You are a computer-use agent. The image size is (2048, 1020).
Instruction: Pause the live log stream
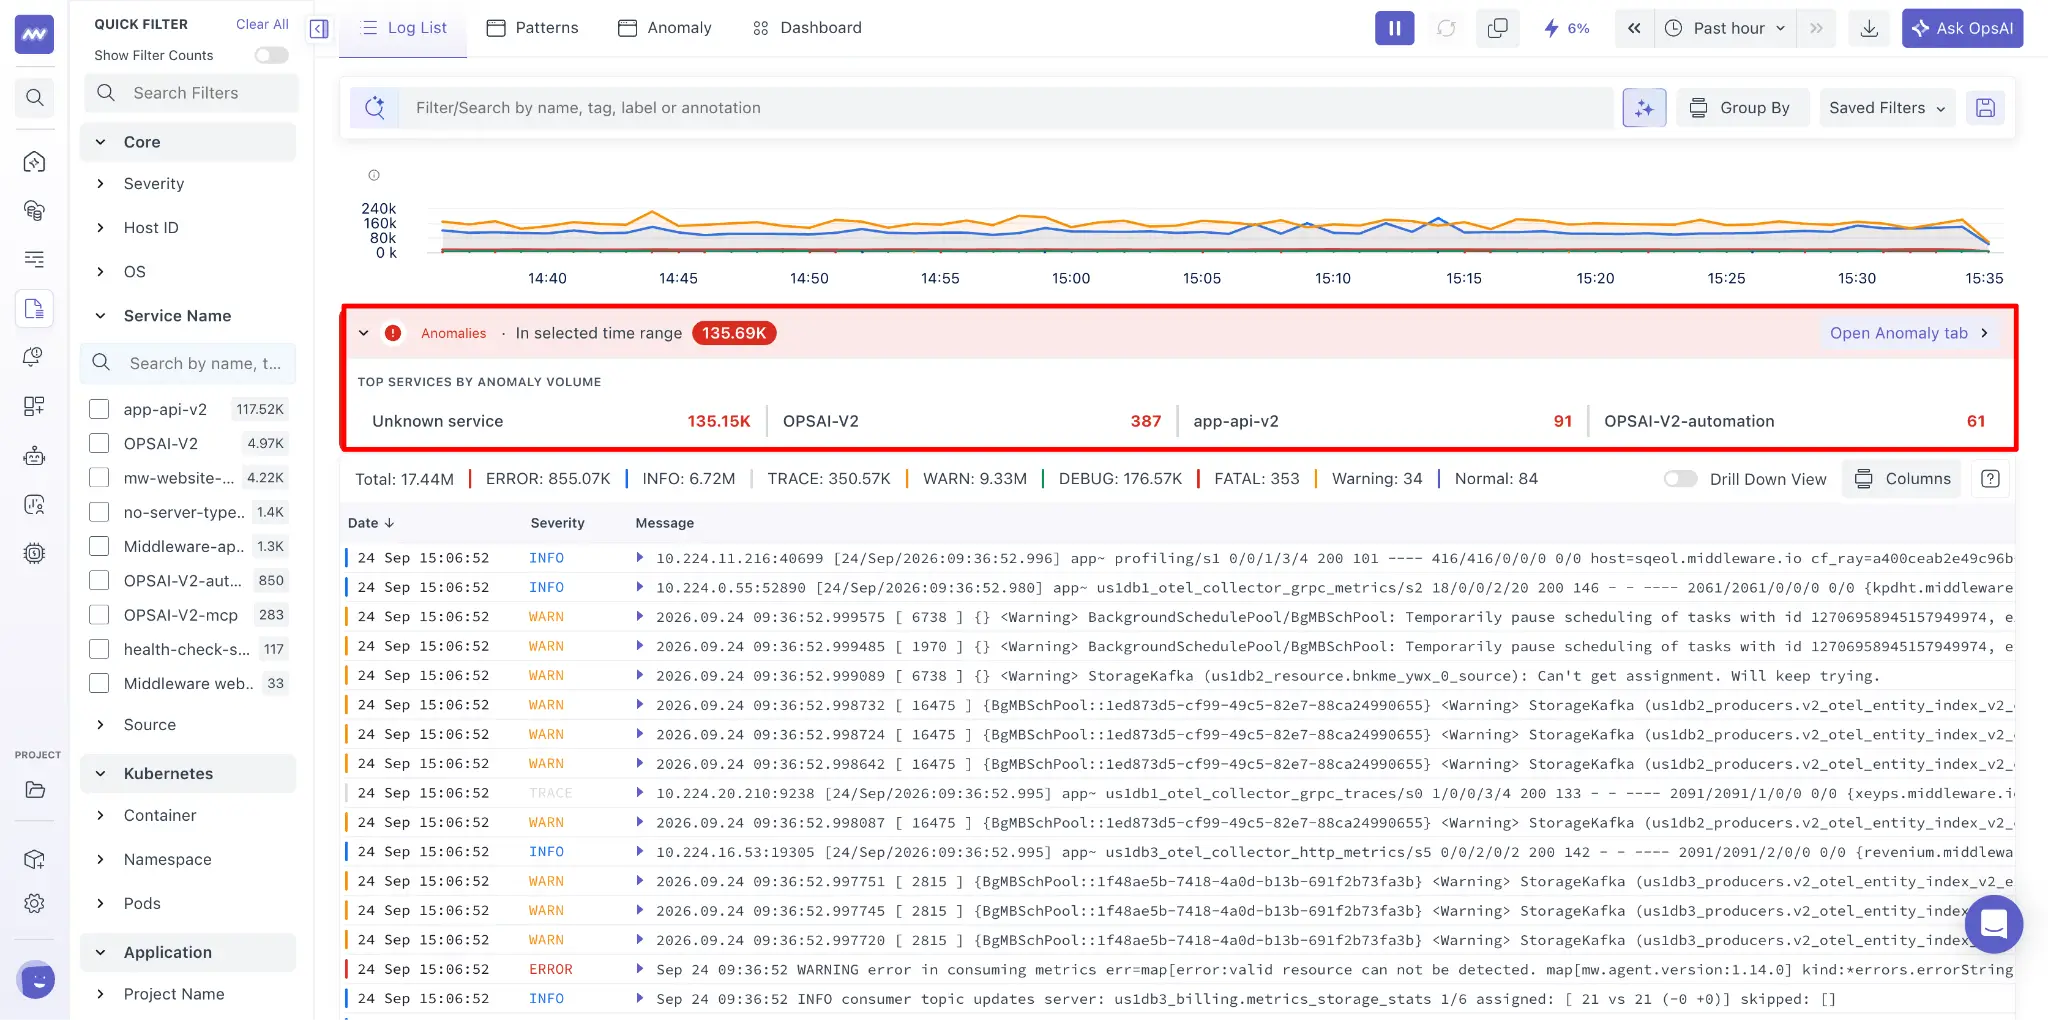point(1394,28)
